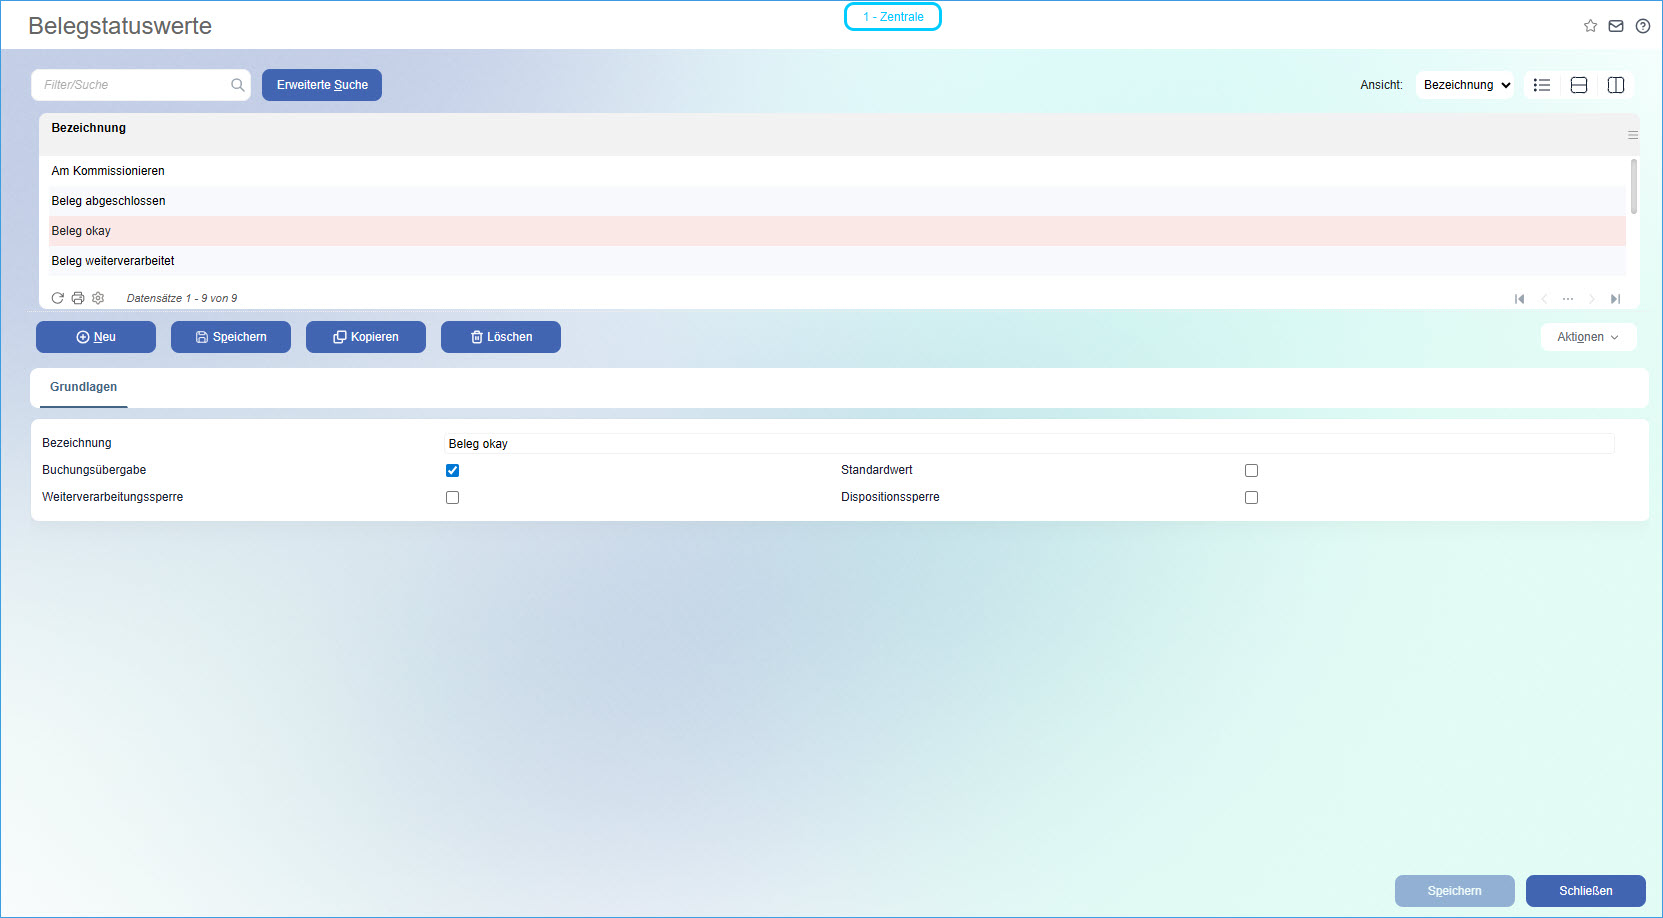This screenshot has height=918, width=1663.
Task: Close the window with Schließen
Action: click(x=1586, y=891)
